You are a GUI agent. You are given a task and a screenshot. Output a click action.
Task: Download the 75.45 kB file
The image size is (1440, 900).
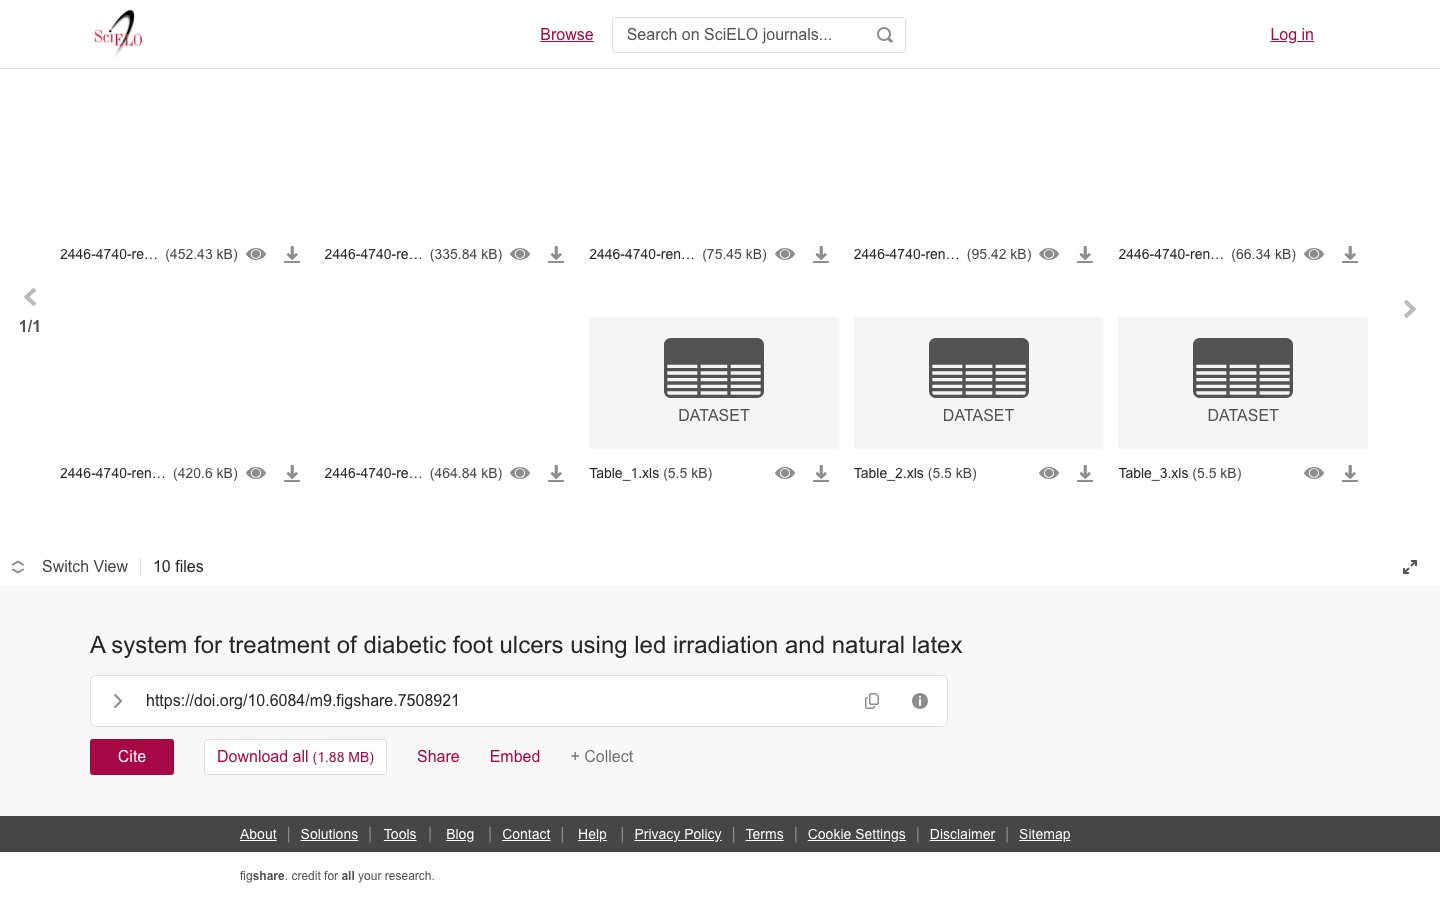pyautogui.click(x=821, y=254)
